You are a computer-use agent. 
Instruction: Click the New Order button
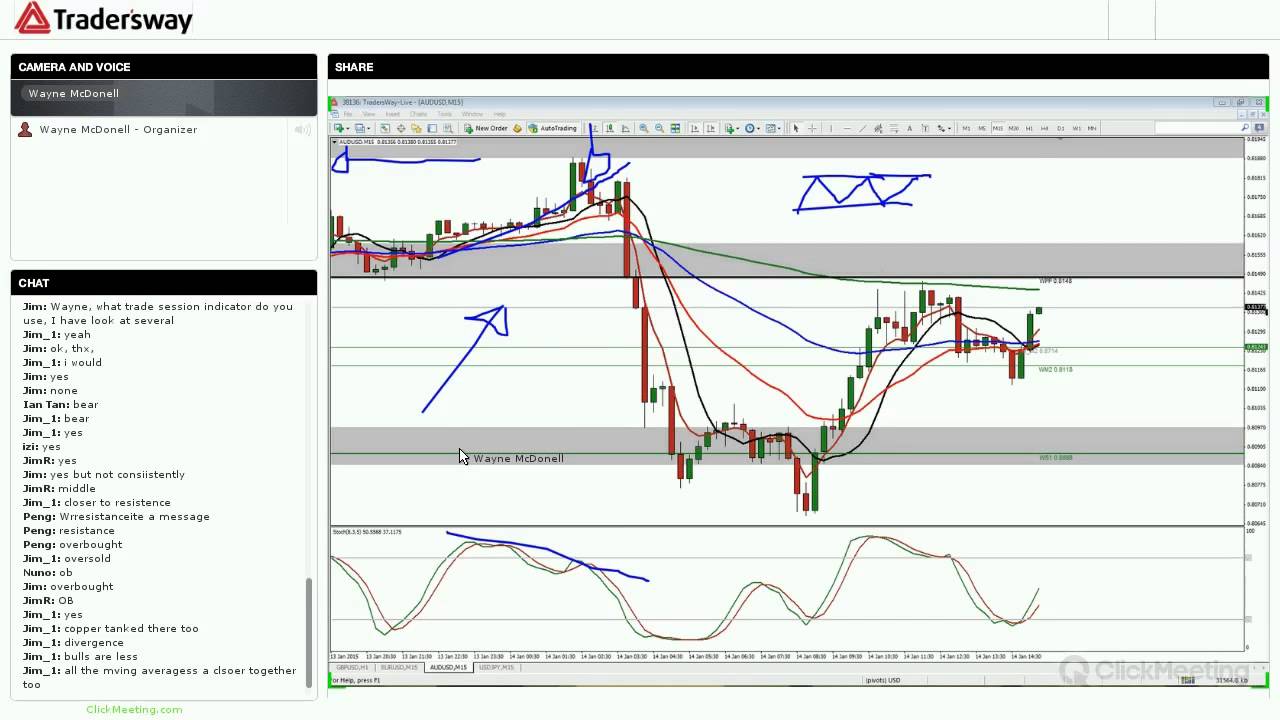[486, 128]
